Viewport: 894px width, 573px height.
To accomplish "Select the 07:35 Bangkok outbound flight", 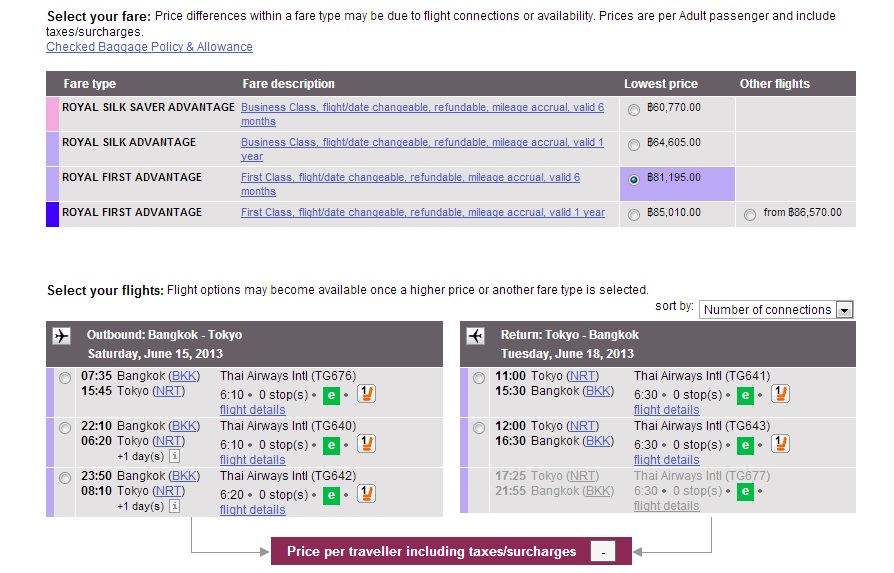I will point(65,378).
